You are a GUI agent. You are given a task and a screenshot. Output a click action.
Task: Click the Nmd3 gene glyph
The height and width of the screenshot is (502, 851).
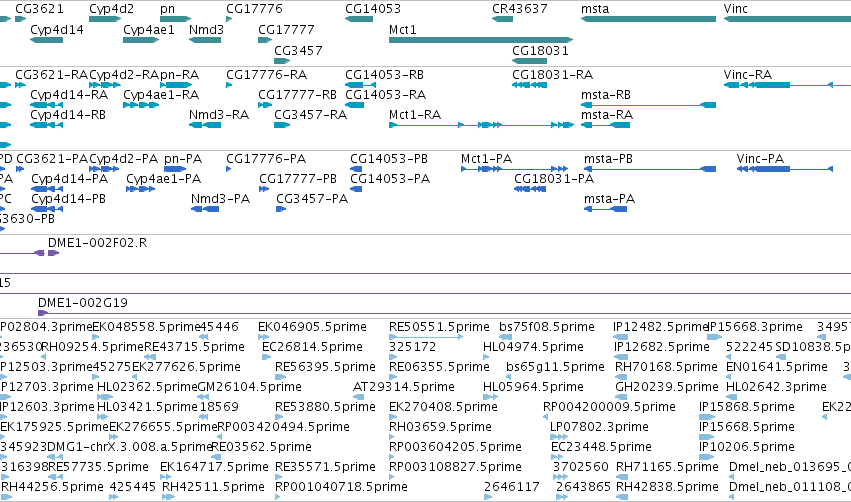tap(205, 40)
